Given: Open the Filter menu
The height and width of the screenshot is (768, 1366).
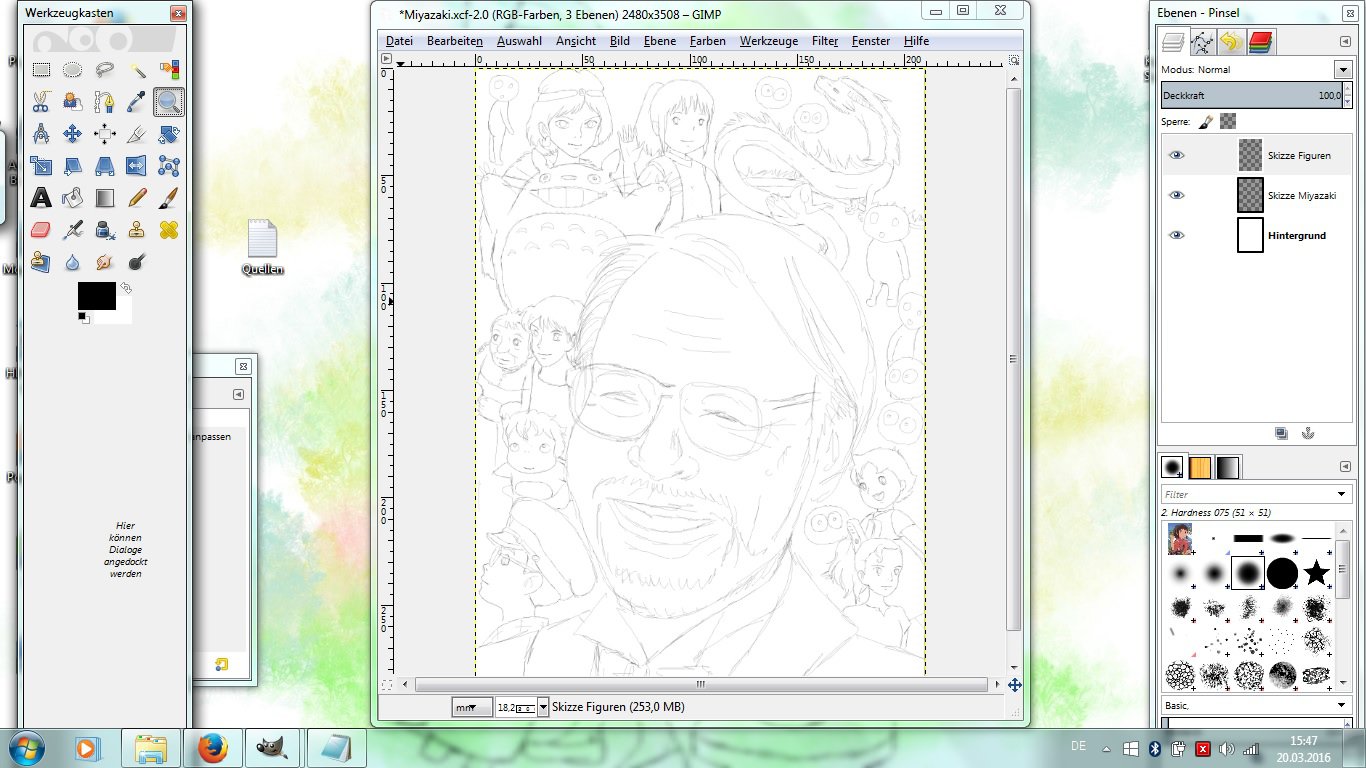Looking at the screenshot, I should click(825, 41).
